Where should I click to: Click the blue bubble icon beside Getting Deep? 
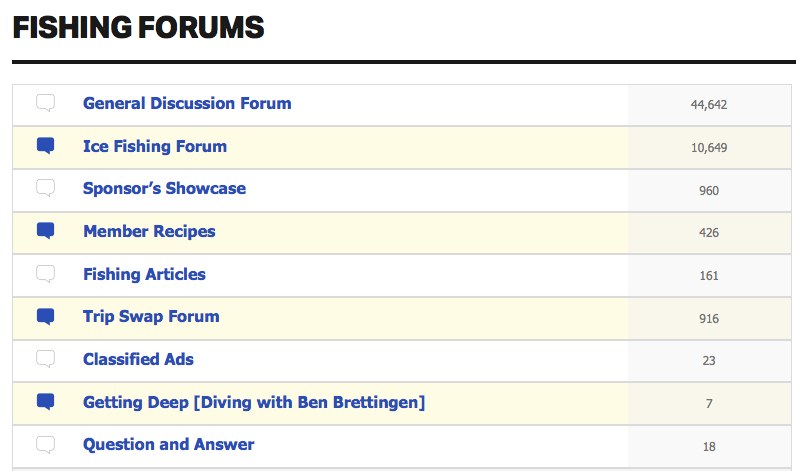click(45, 402)
